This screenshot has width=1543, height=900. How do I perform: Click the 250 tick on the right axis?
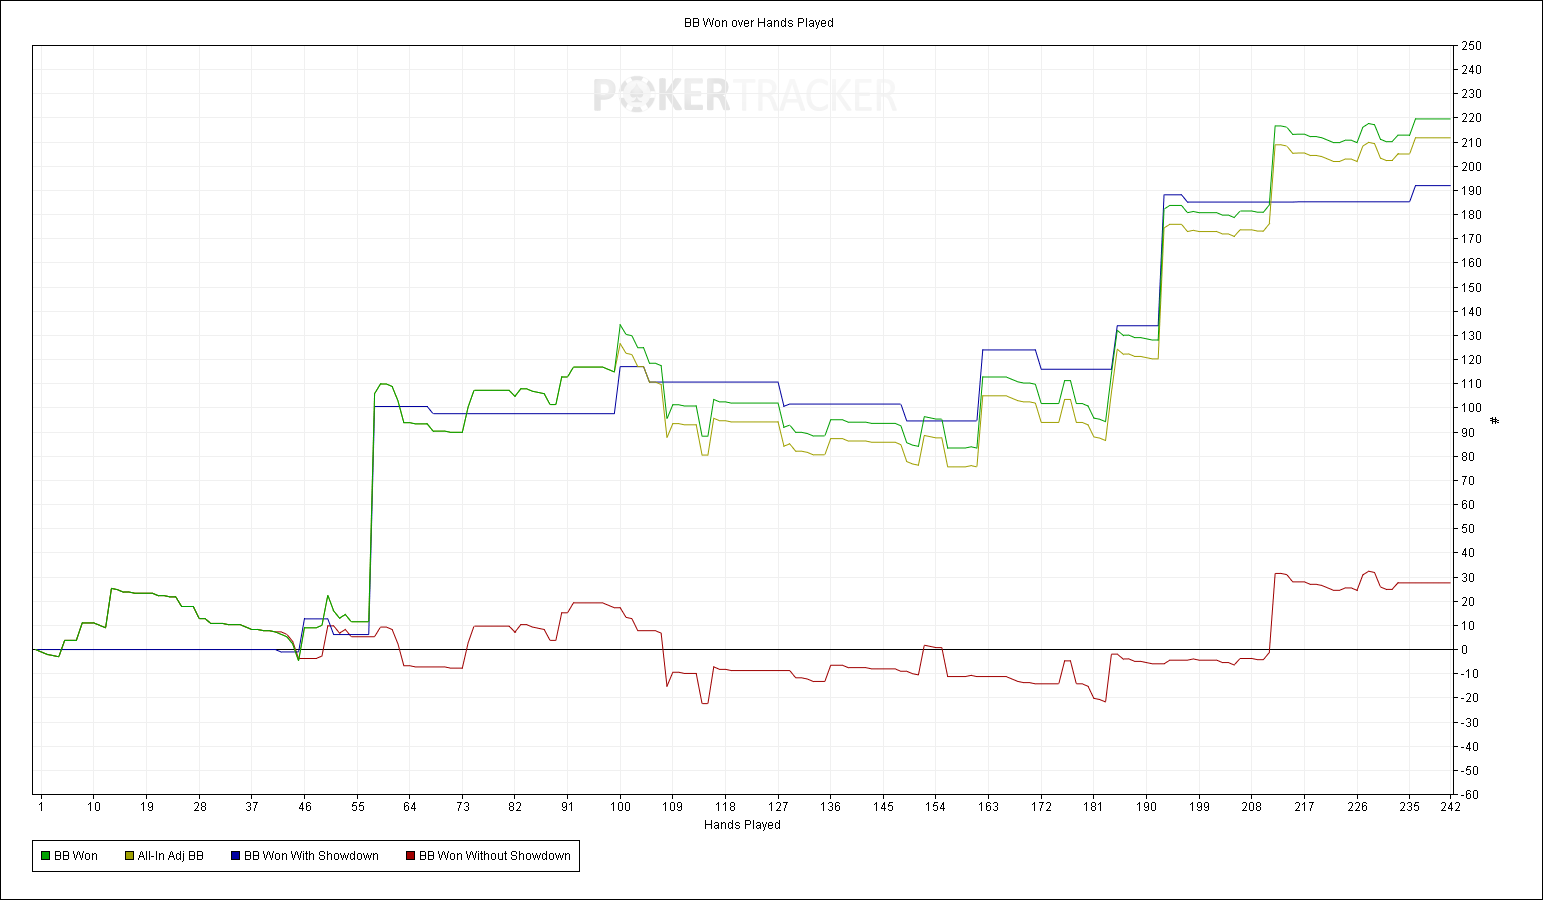tap(1471, 46)
